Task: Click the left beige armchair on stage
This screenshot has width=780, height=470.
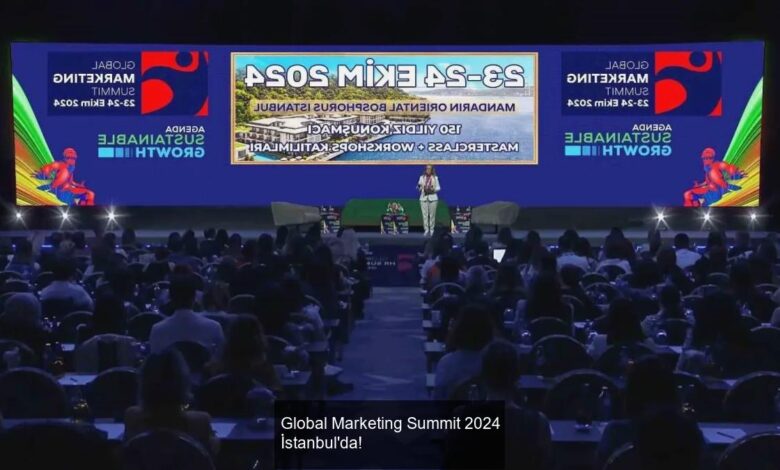Action: (295, 214)
